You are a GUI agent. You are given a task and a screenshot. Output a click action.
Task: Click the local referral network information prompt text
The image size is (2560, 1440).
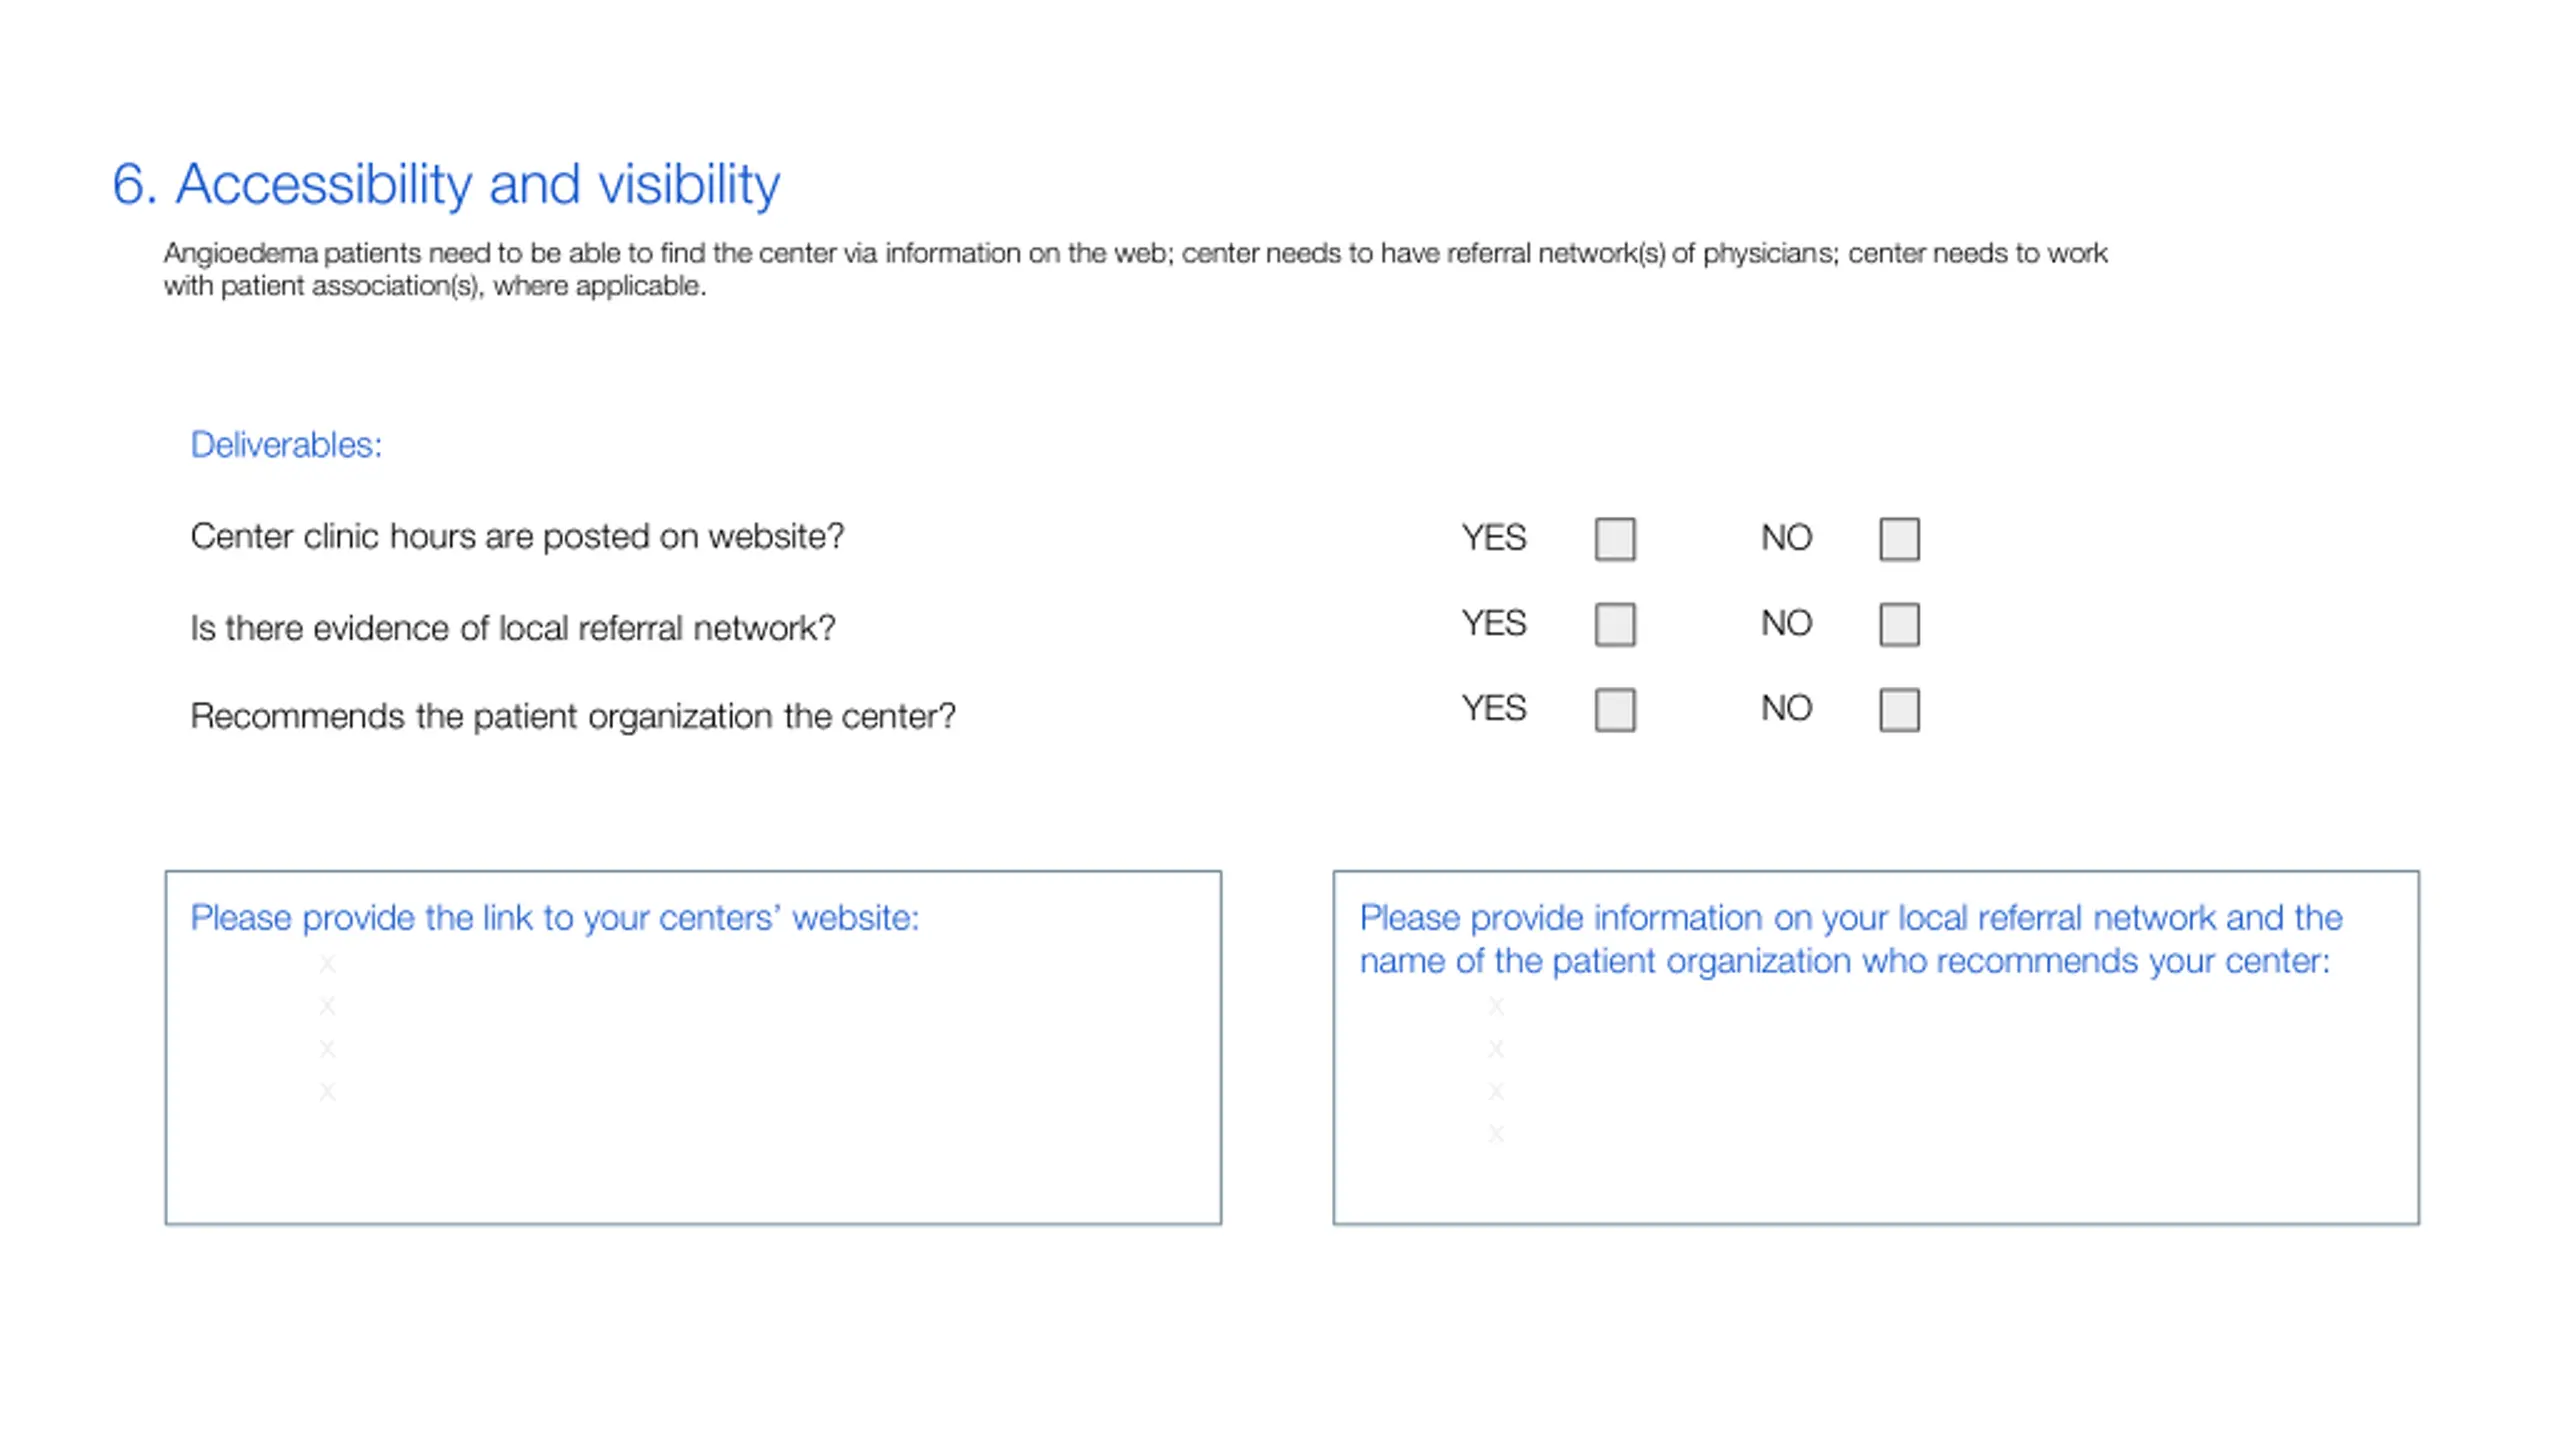coord(1850,939)
